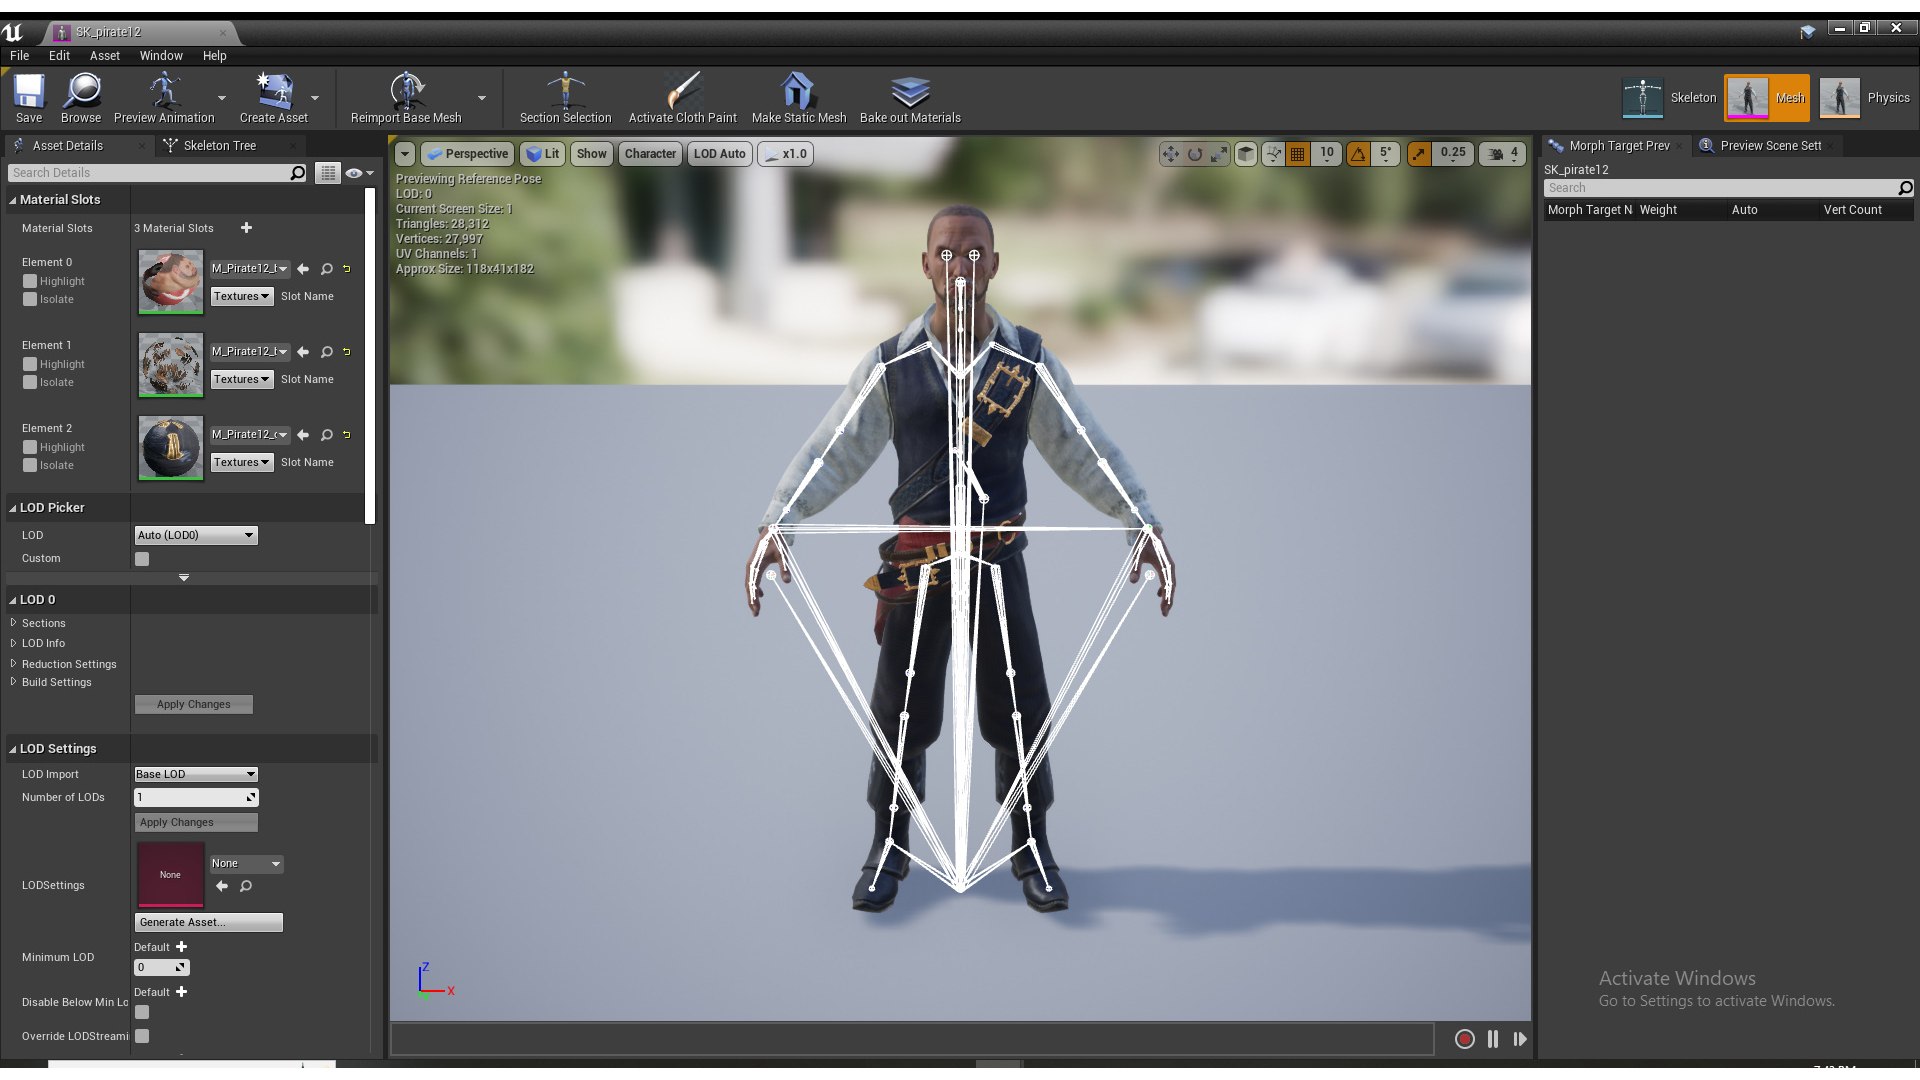
Task: Select the scale gizmo icon in viewport
Action: click(x=1219, y=154)
